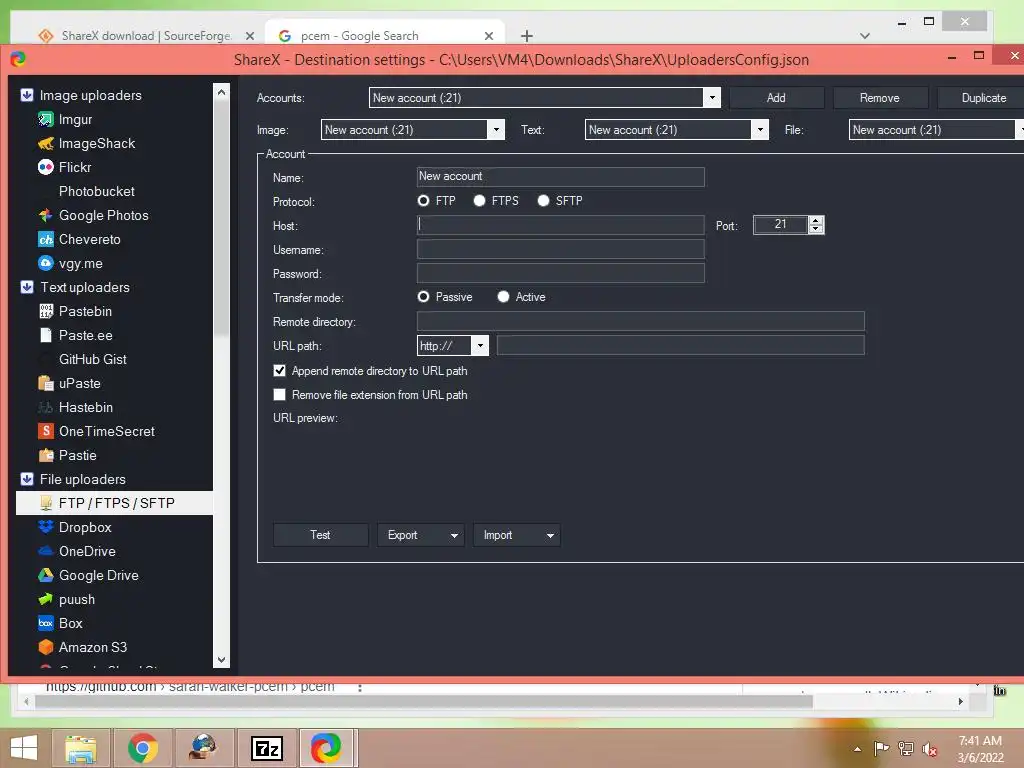Click the muted volume tray icon
The width and height of the screenshot is (1024, 768).
pos(929,749)
